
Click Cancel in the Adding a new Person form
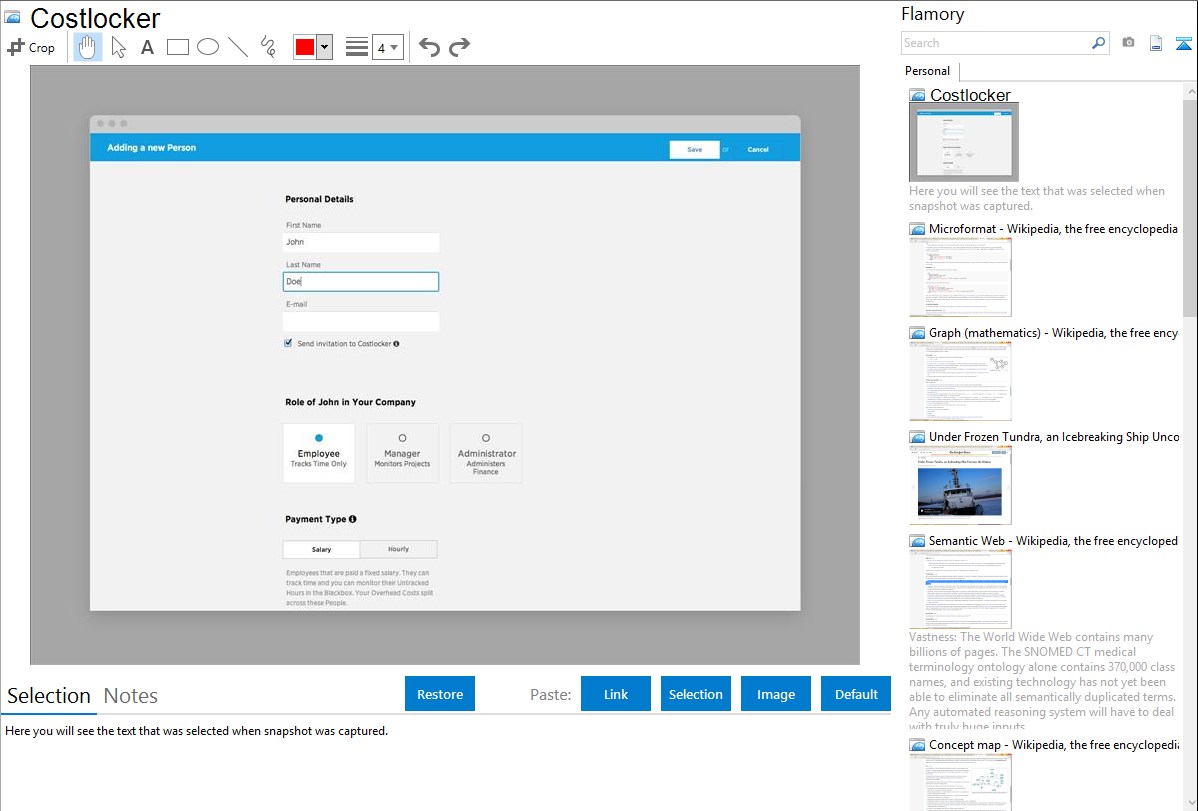click(x=758, y=150)
